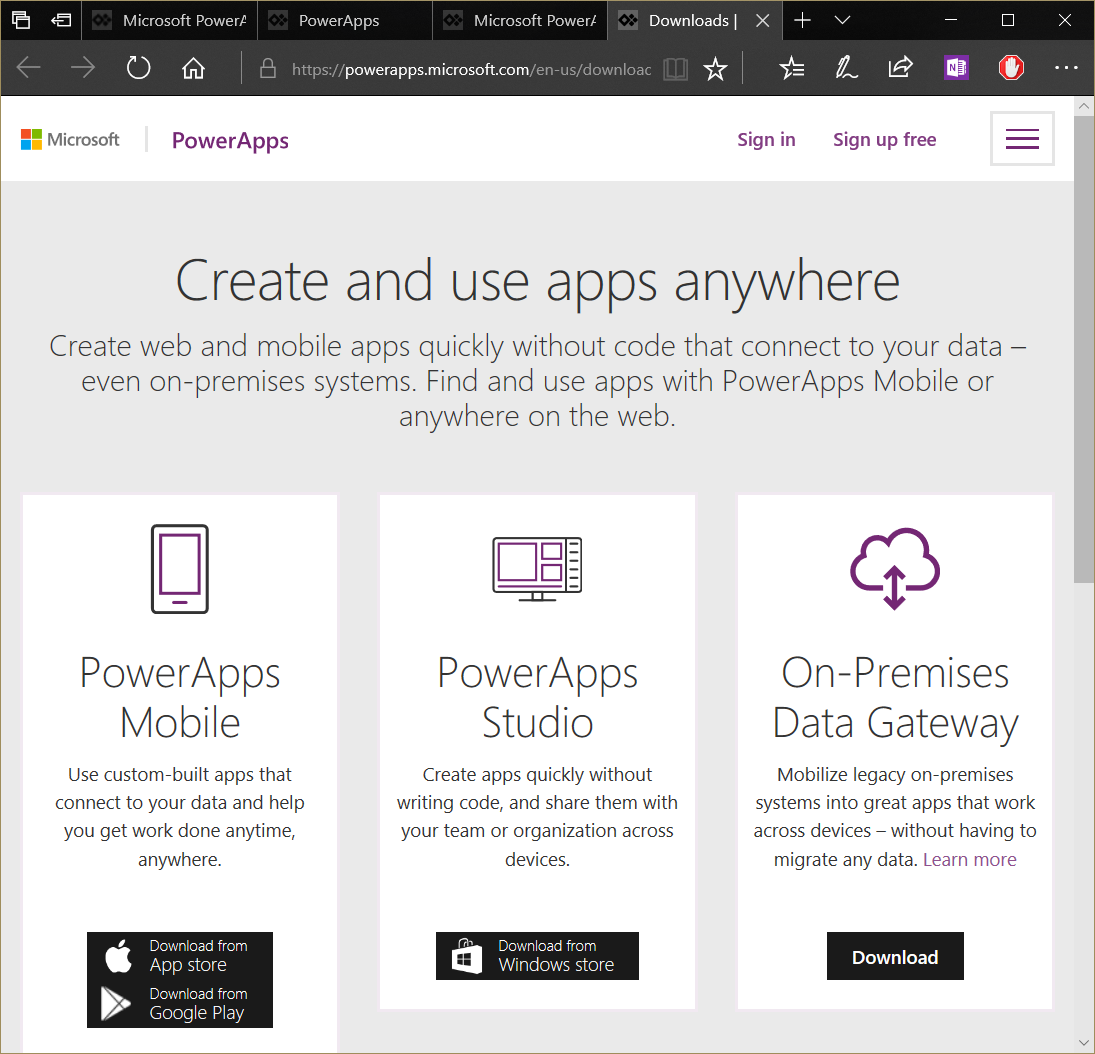Clip the page with OneNote Web Clipper
The height and width of the screenshot is (1054, 1095).
coord(955,67)
